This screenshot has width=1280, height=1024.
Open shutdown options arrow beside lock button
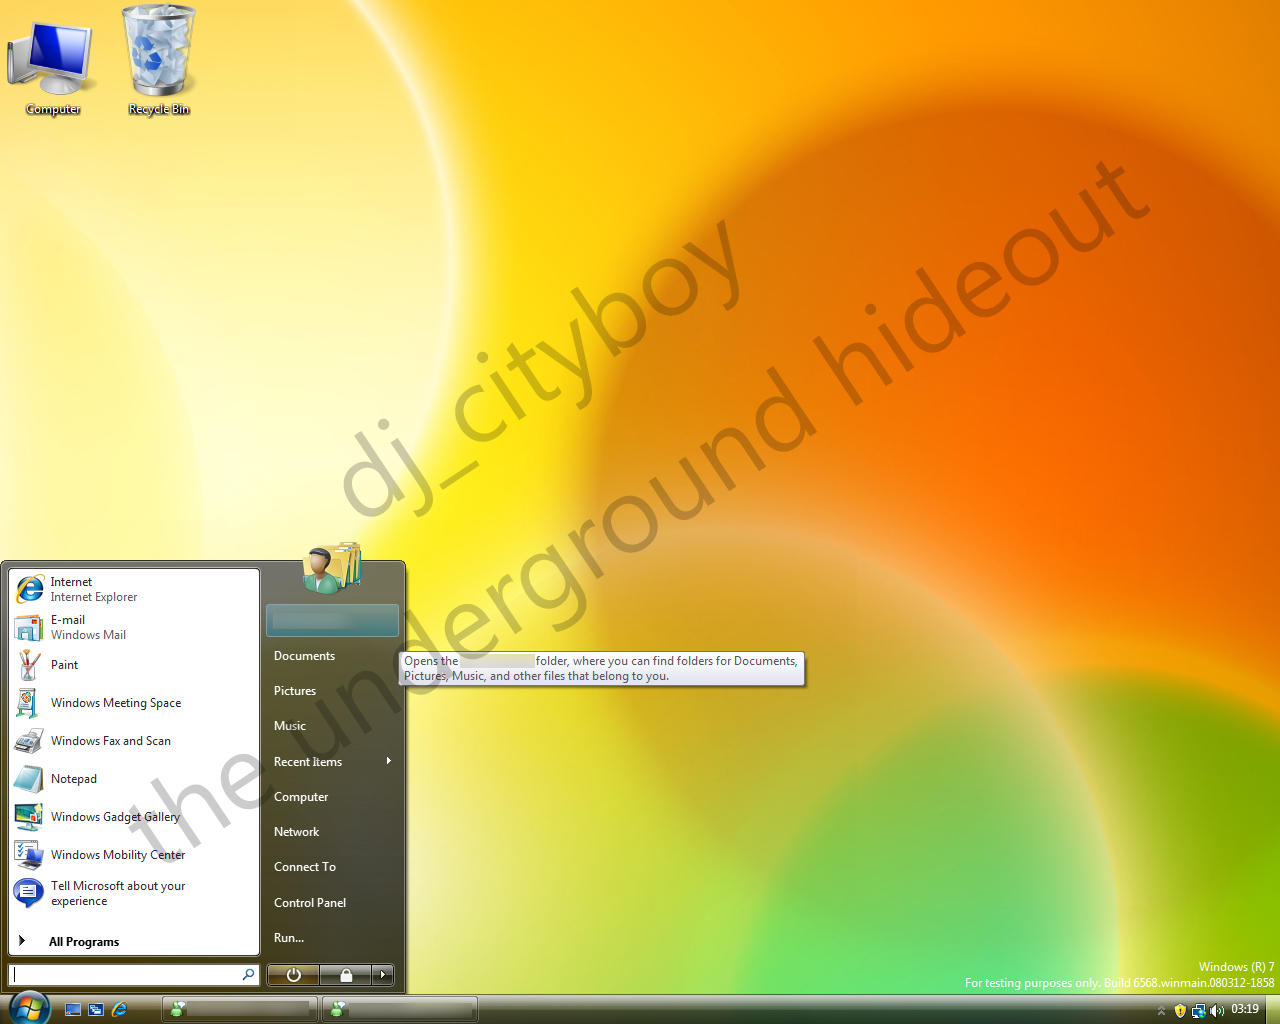[383, 975]
